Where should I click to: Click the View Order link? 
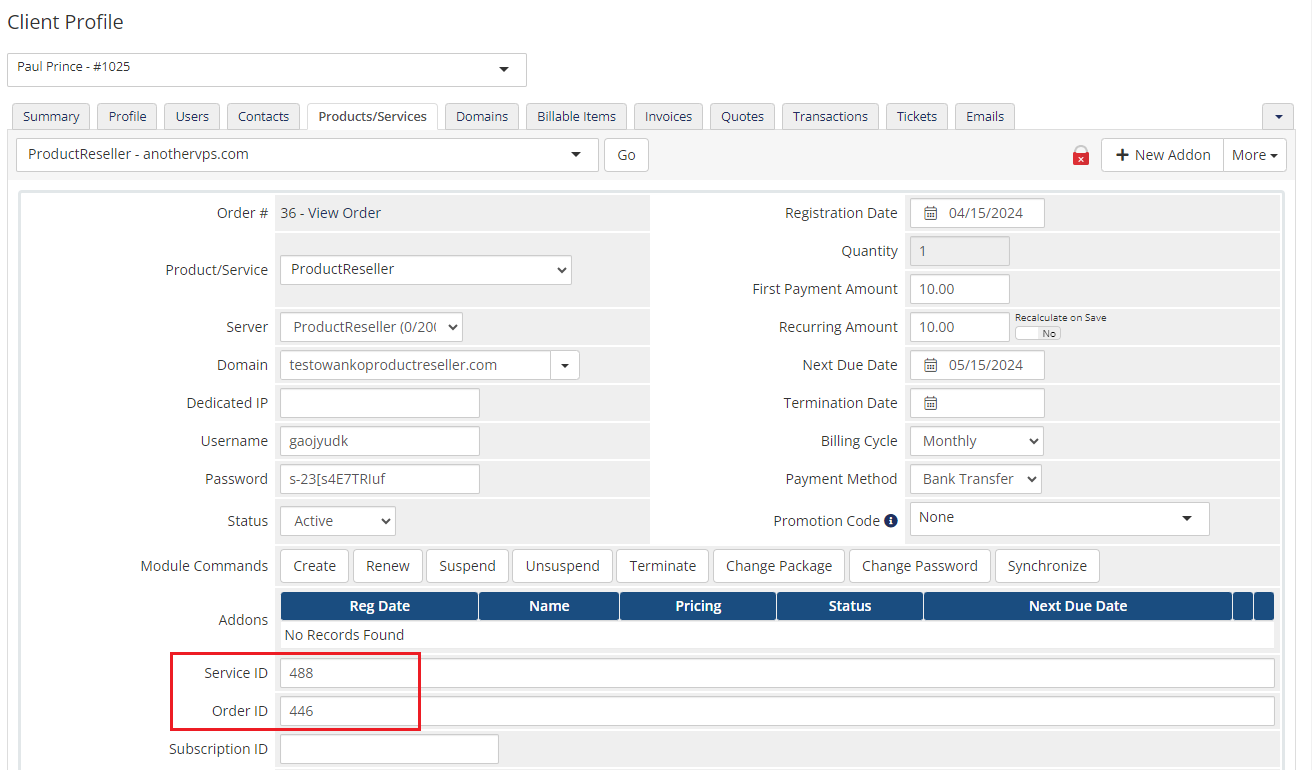pos(344,213)
